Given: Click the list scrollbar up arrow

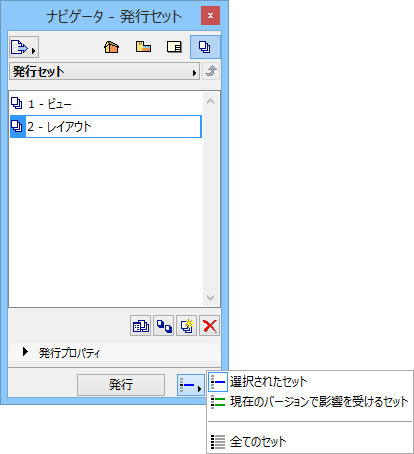Looking at the screenshot, I should 210,101.
